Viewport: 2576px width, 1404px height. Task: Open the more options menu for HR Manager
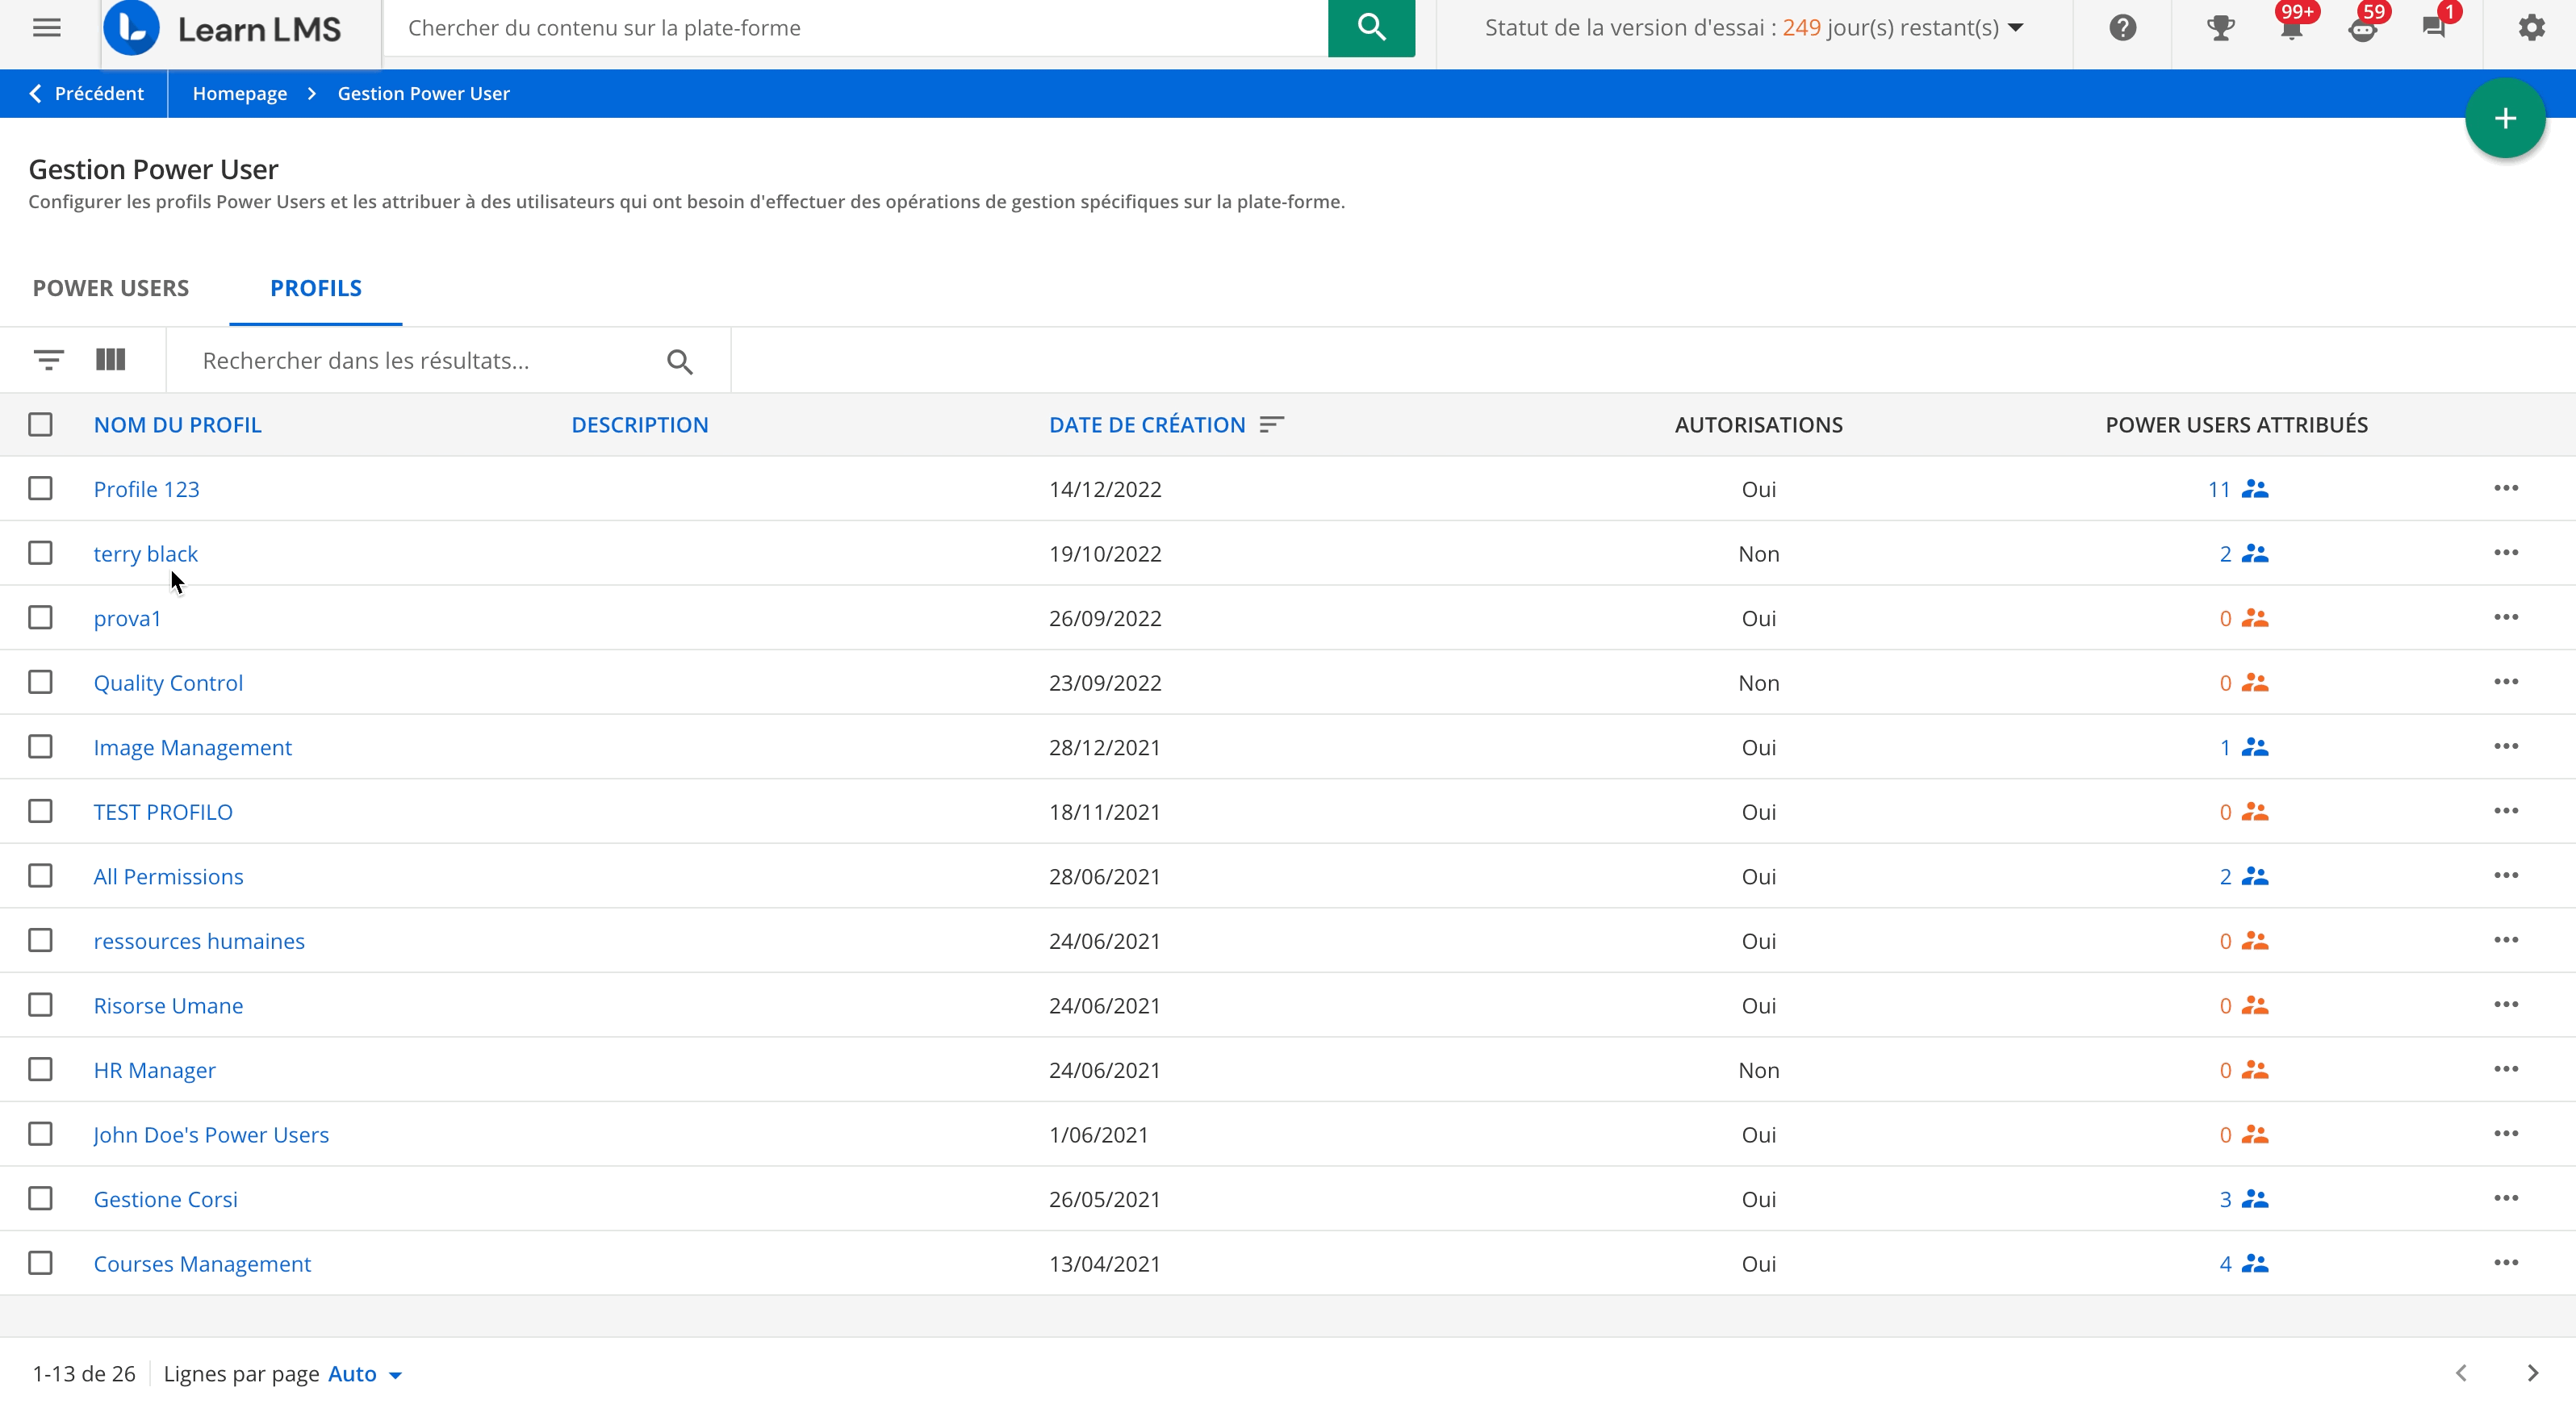tap(2505, 1069)
